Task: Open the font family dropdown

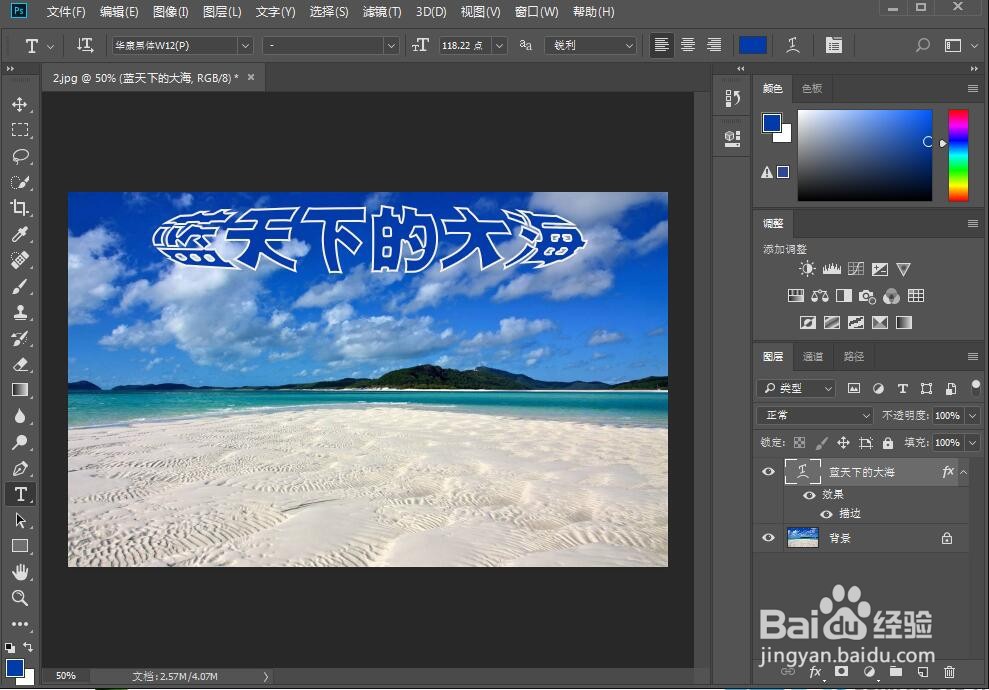Action: point(245,45)
